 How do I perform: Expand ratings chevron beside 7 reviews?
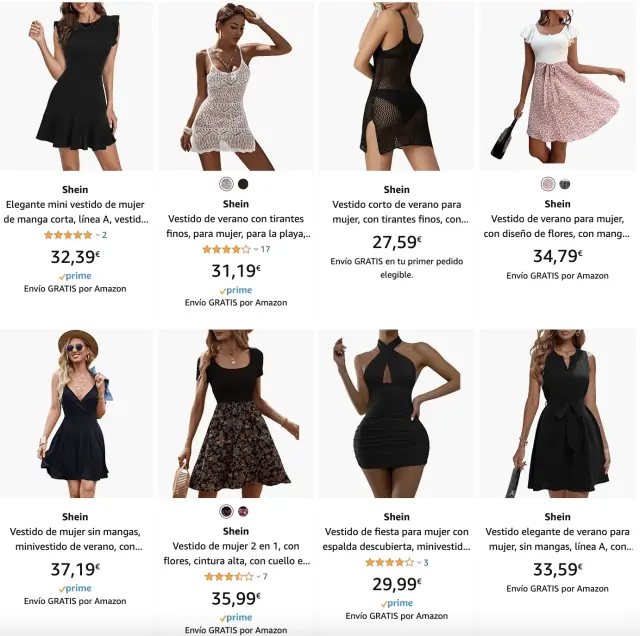pos(258,576)
